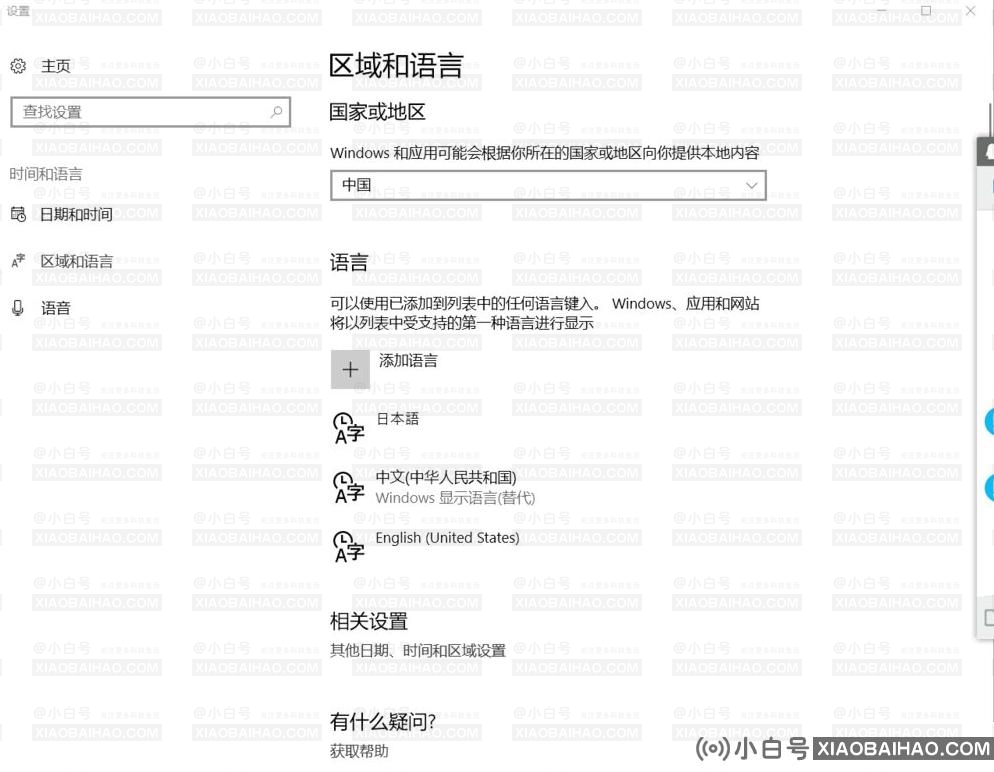Click language icon beside English (United States)
The width and height of the screenshot is (994, 772).
coord(349,546)
